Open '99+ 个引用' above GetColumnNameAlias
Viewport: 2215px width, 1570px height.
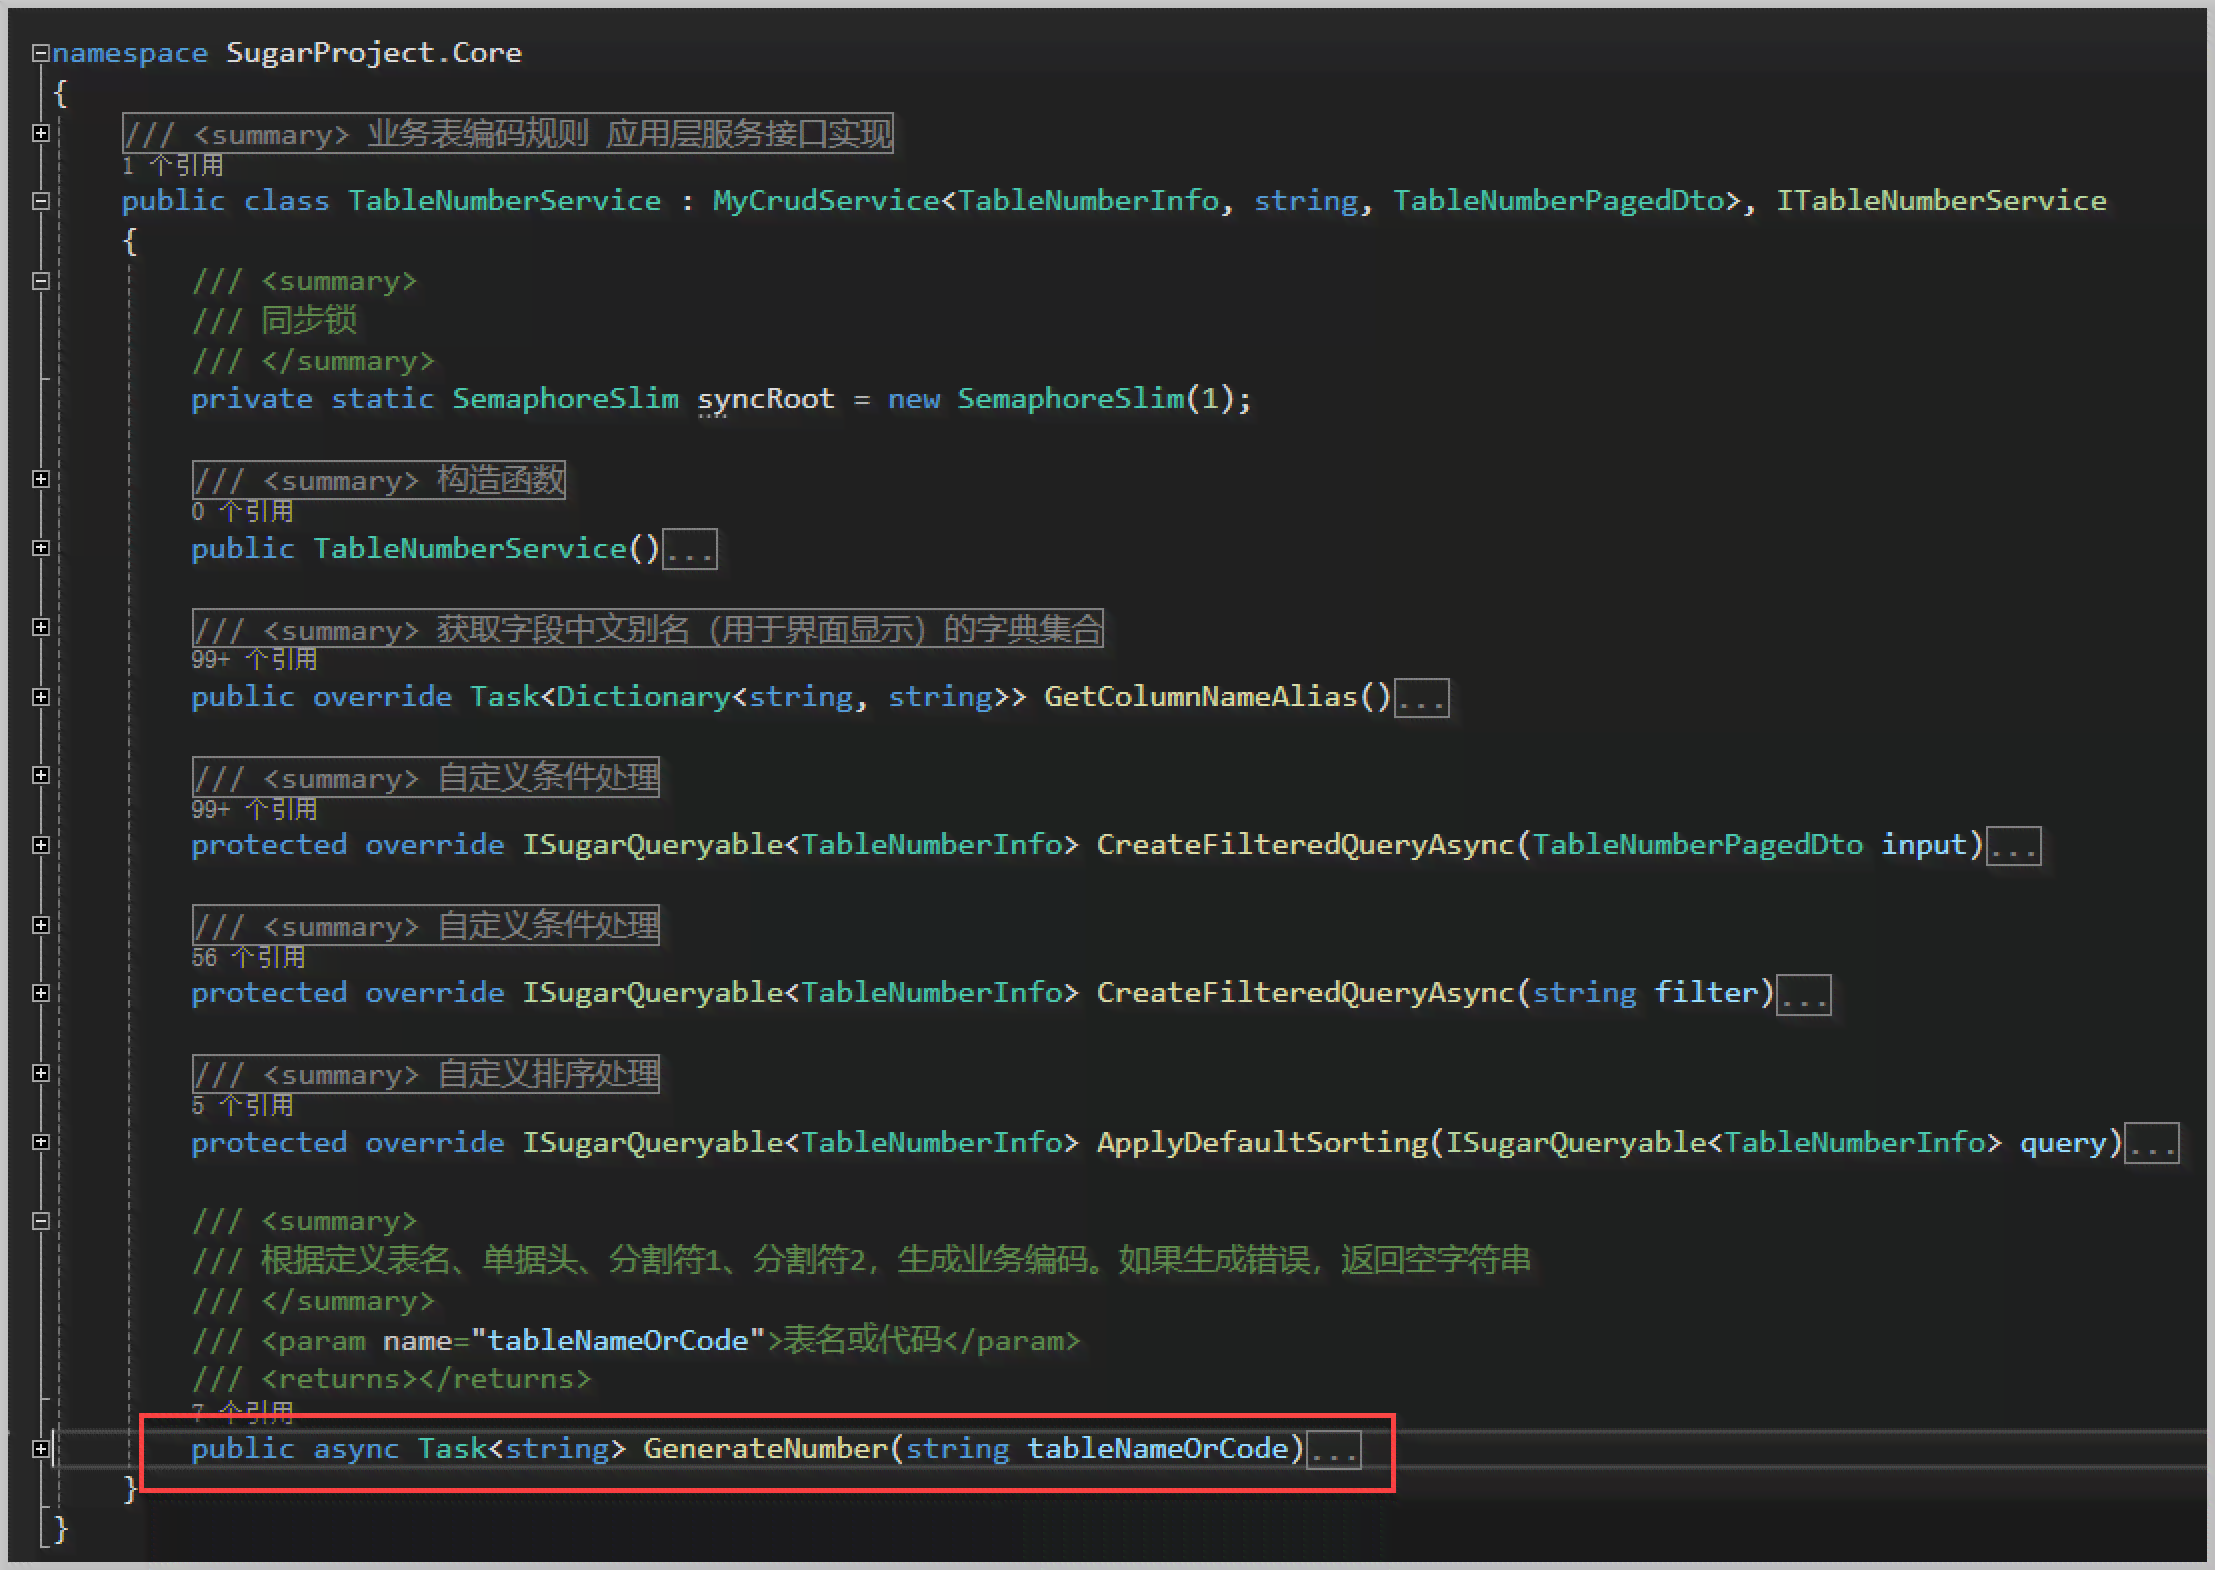pyautogui.click(x=254, y=660)
